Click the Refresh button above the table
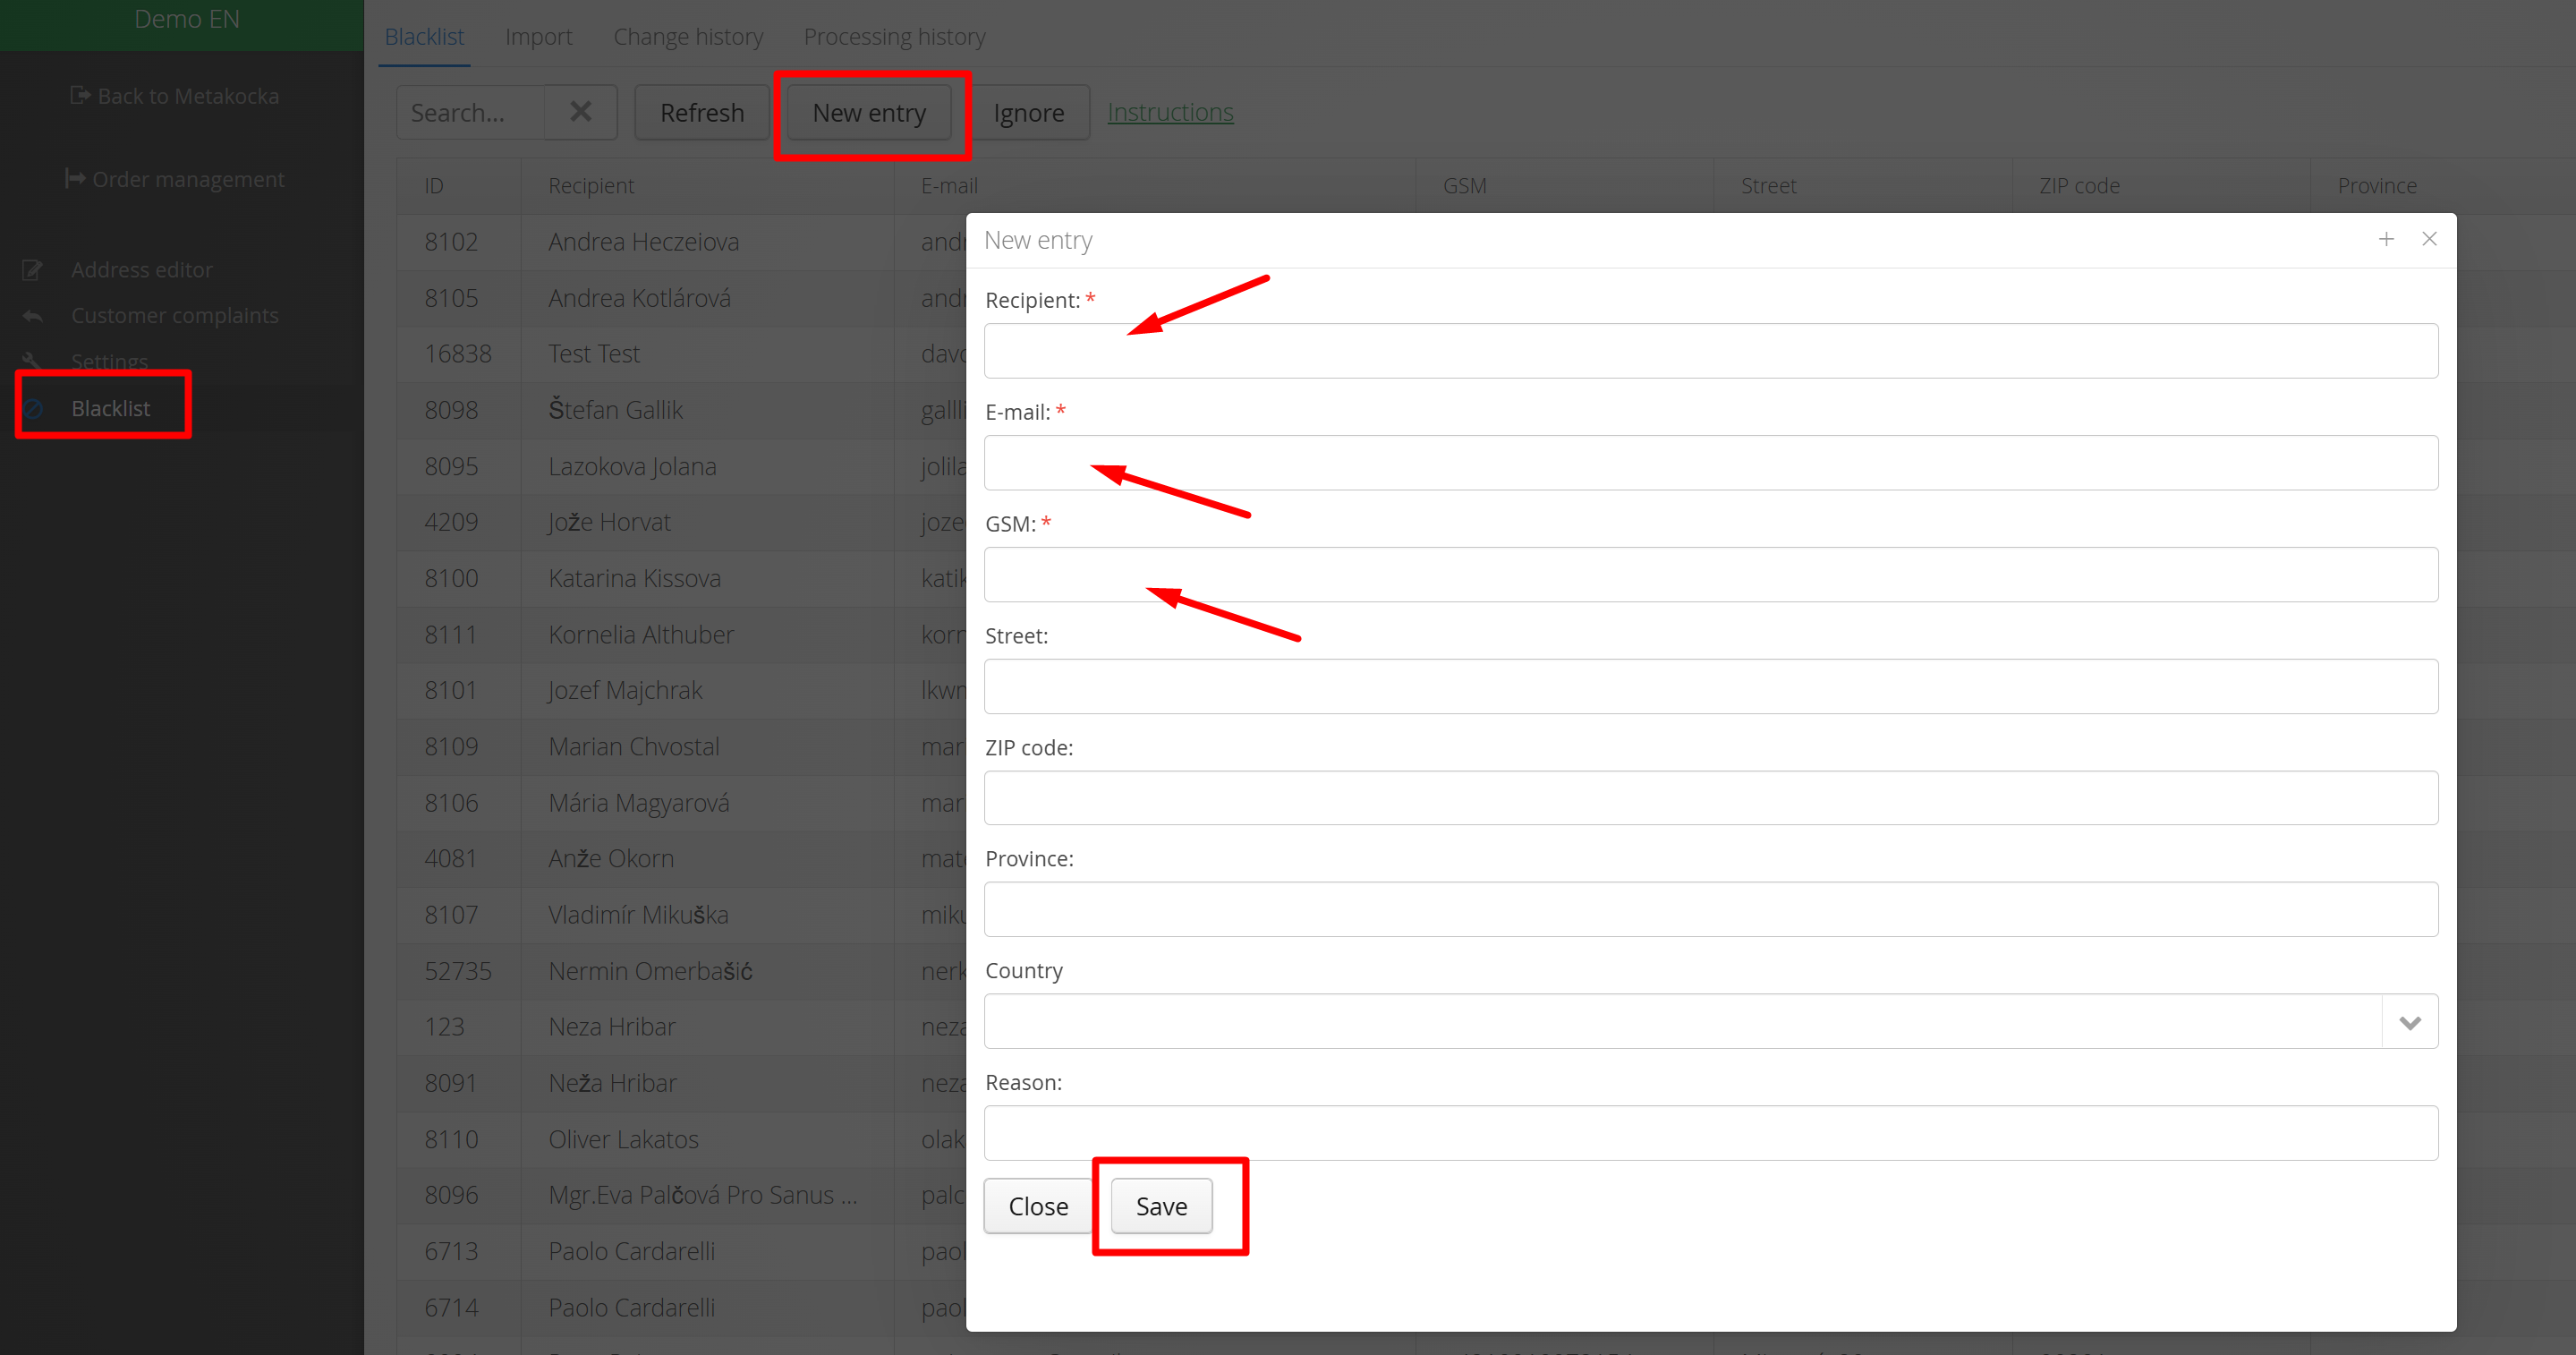 tap(702, 113)
